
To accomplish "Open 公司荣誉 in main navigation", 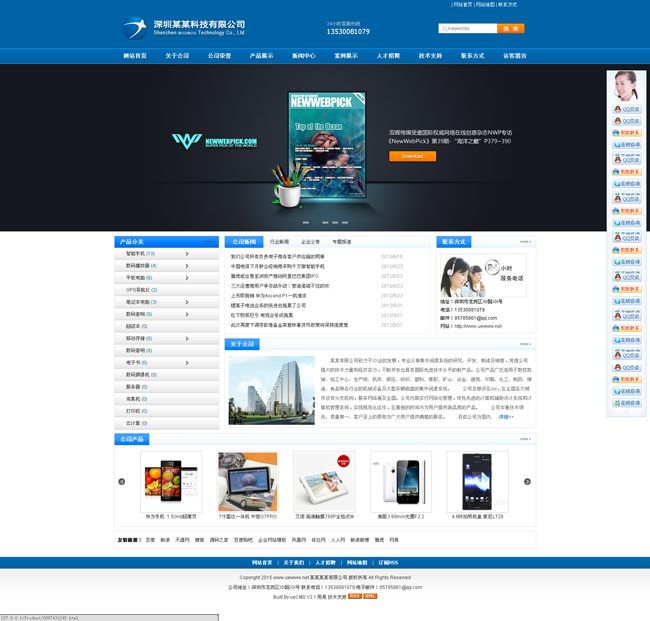I will pos(219,56).
